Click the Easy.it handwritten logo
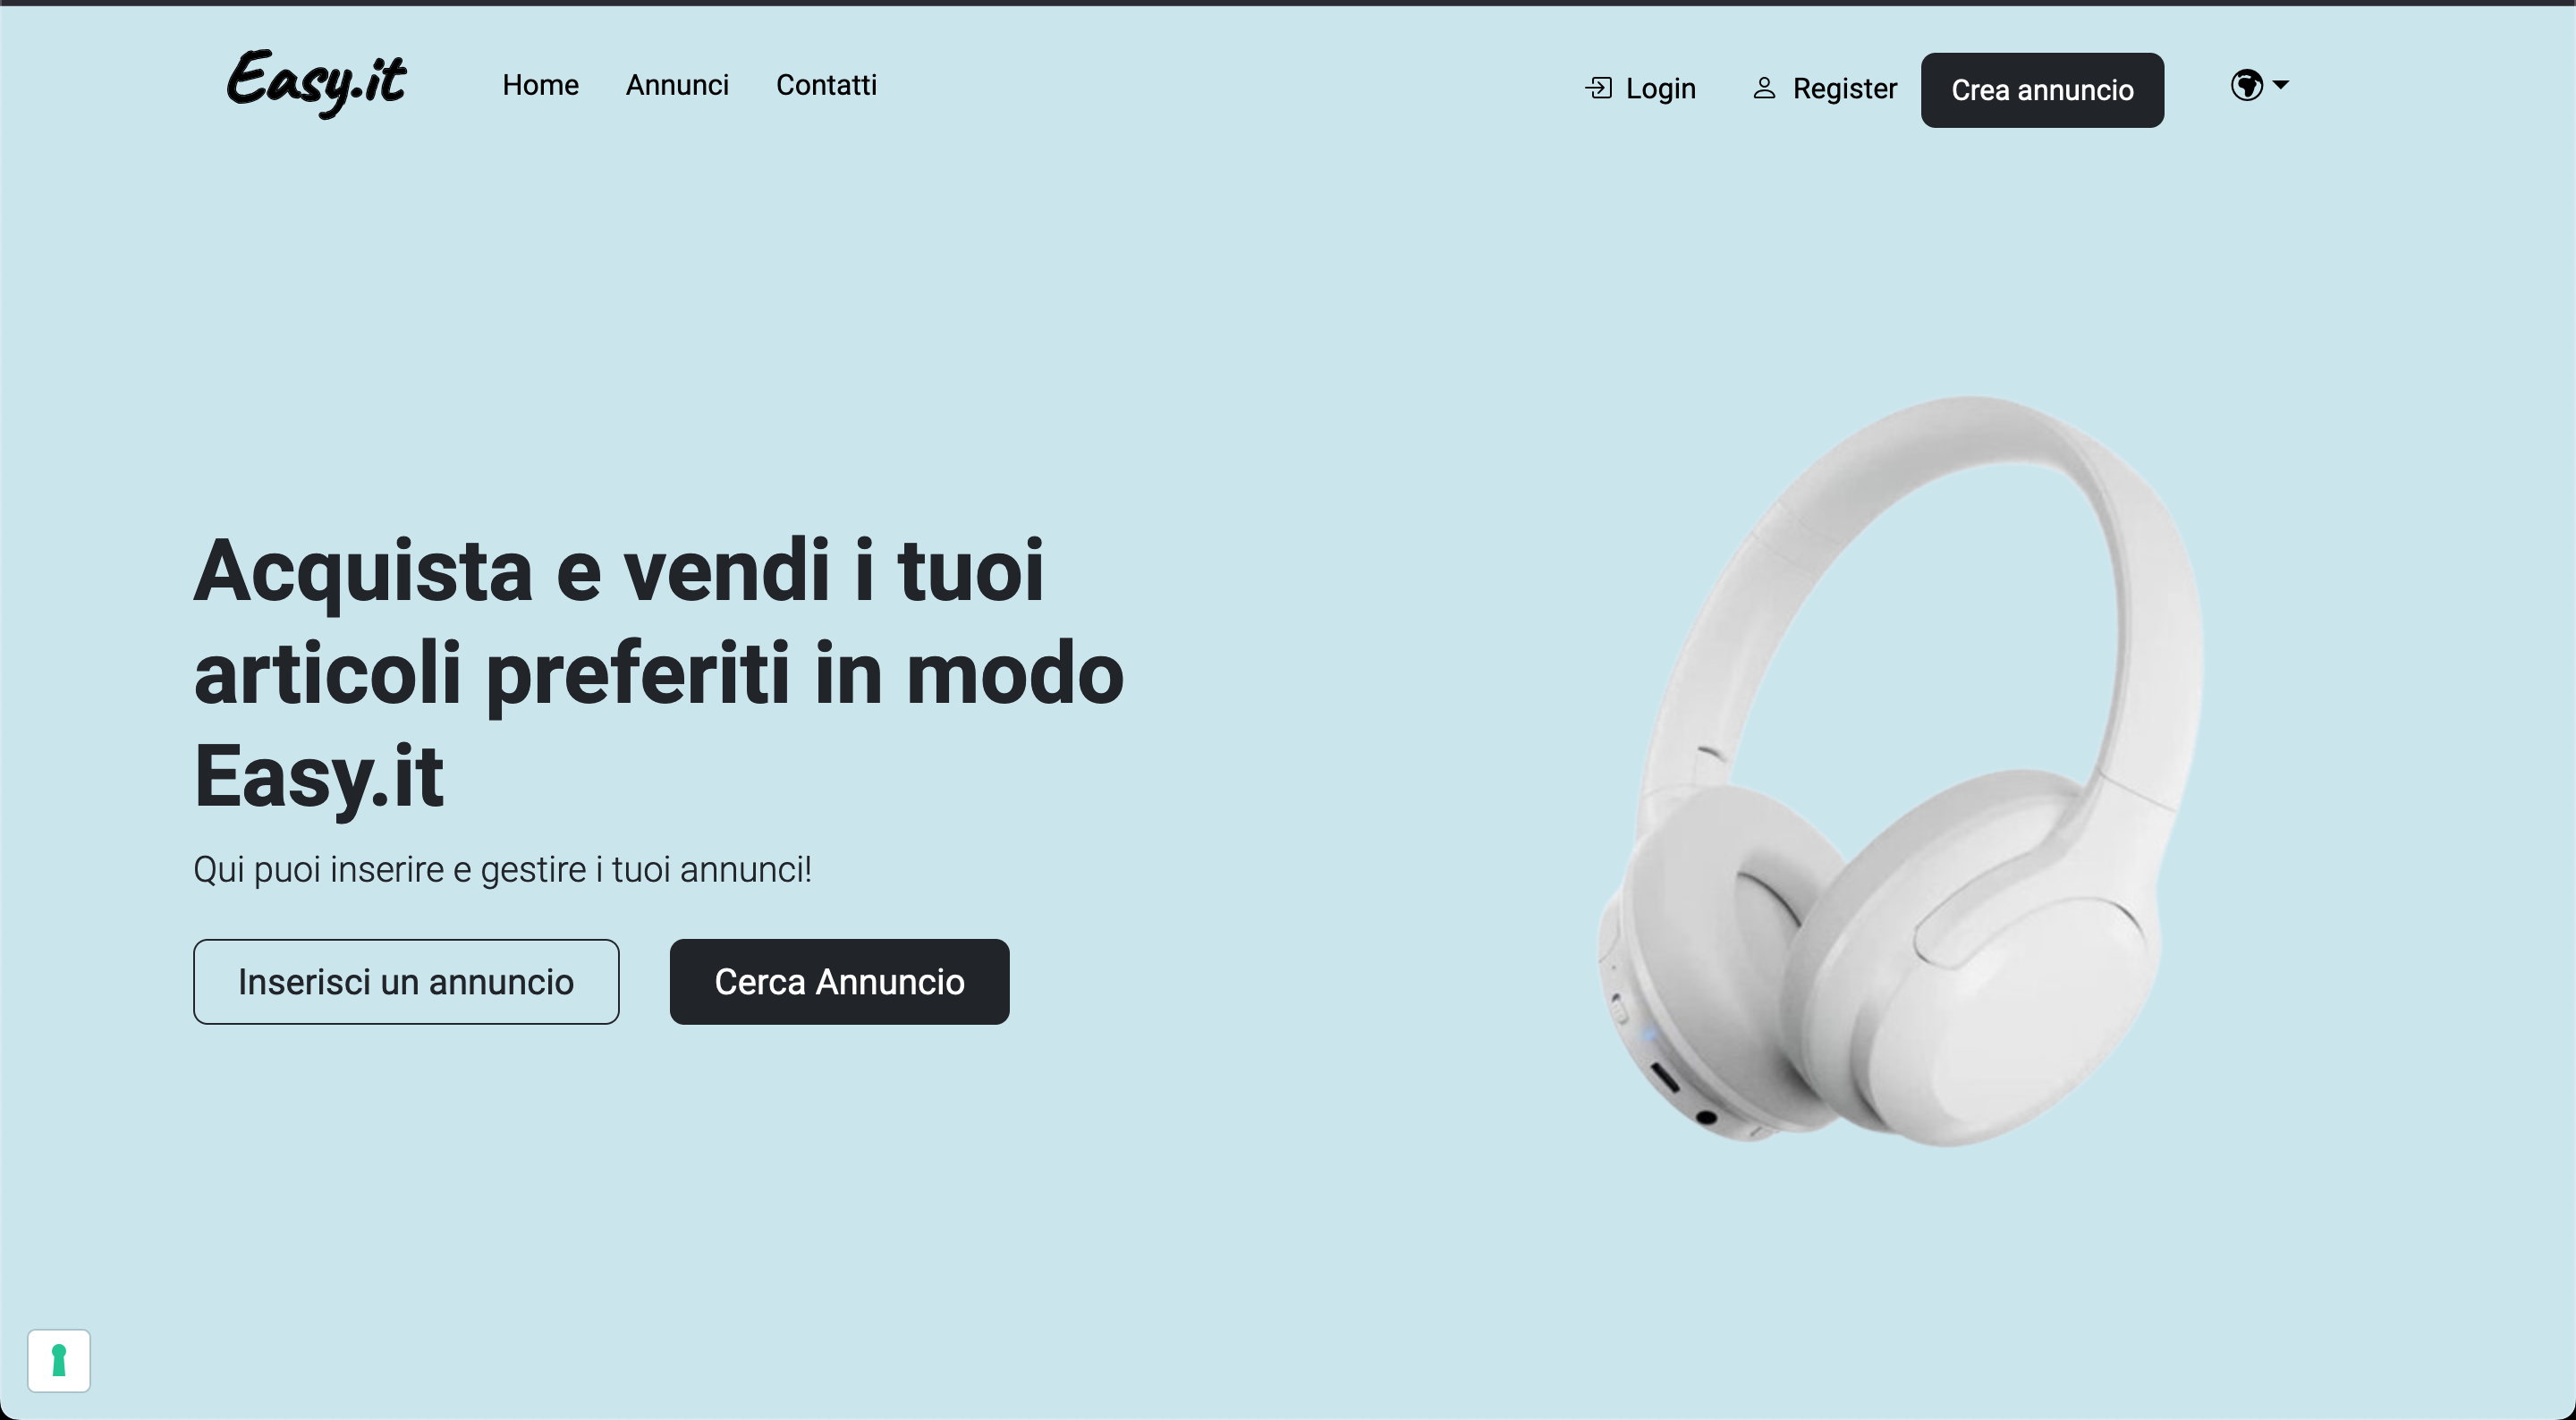 pyautogui.click(x=316, y=83)
